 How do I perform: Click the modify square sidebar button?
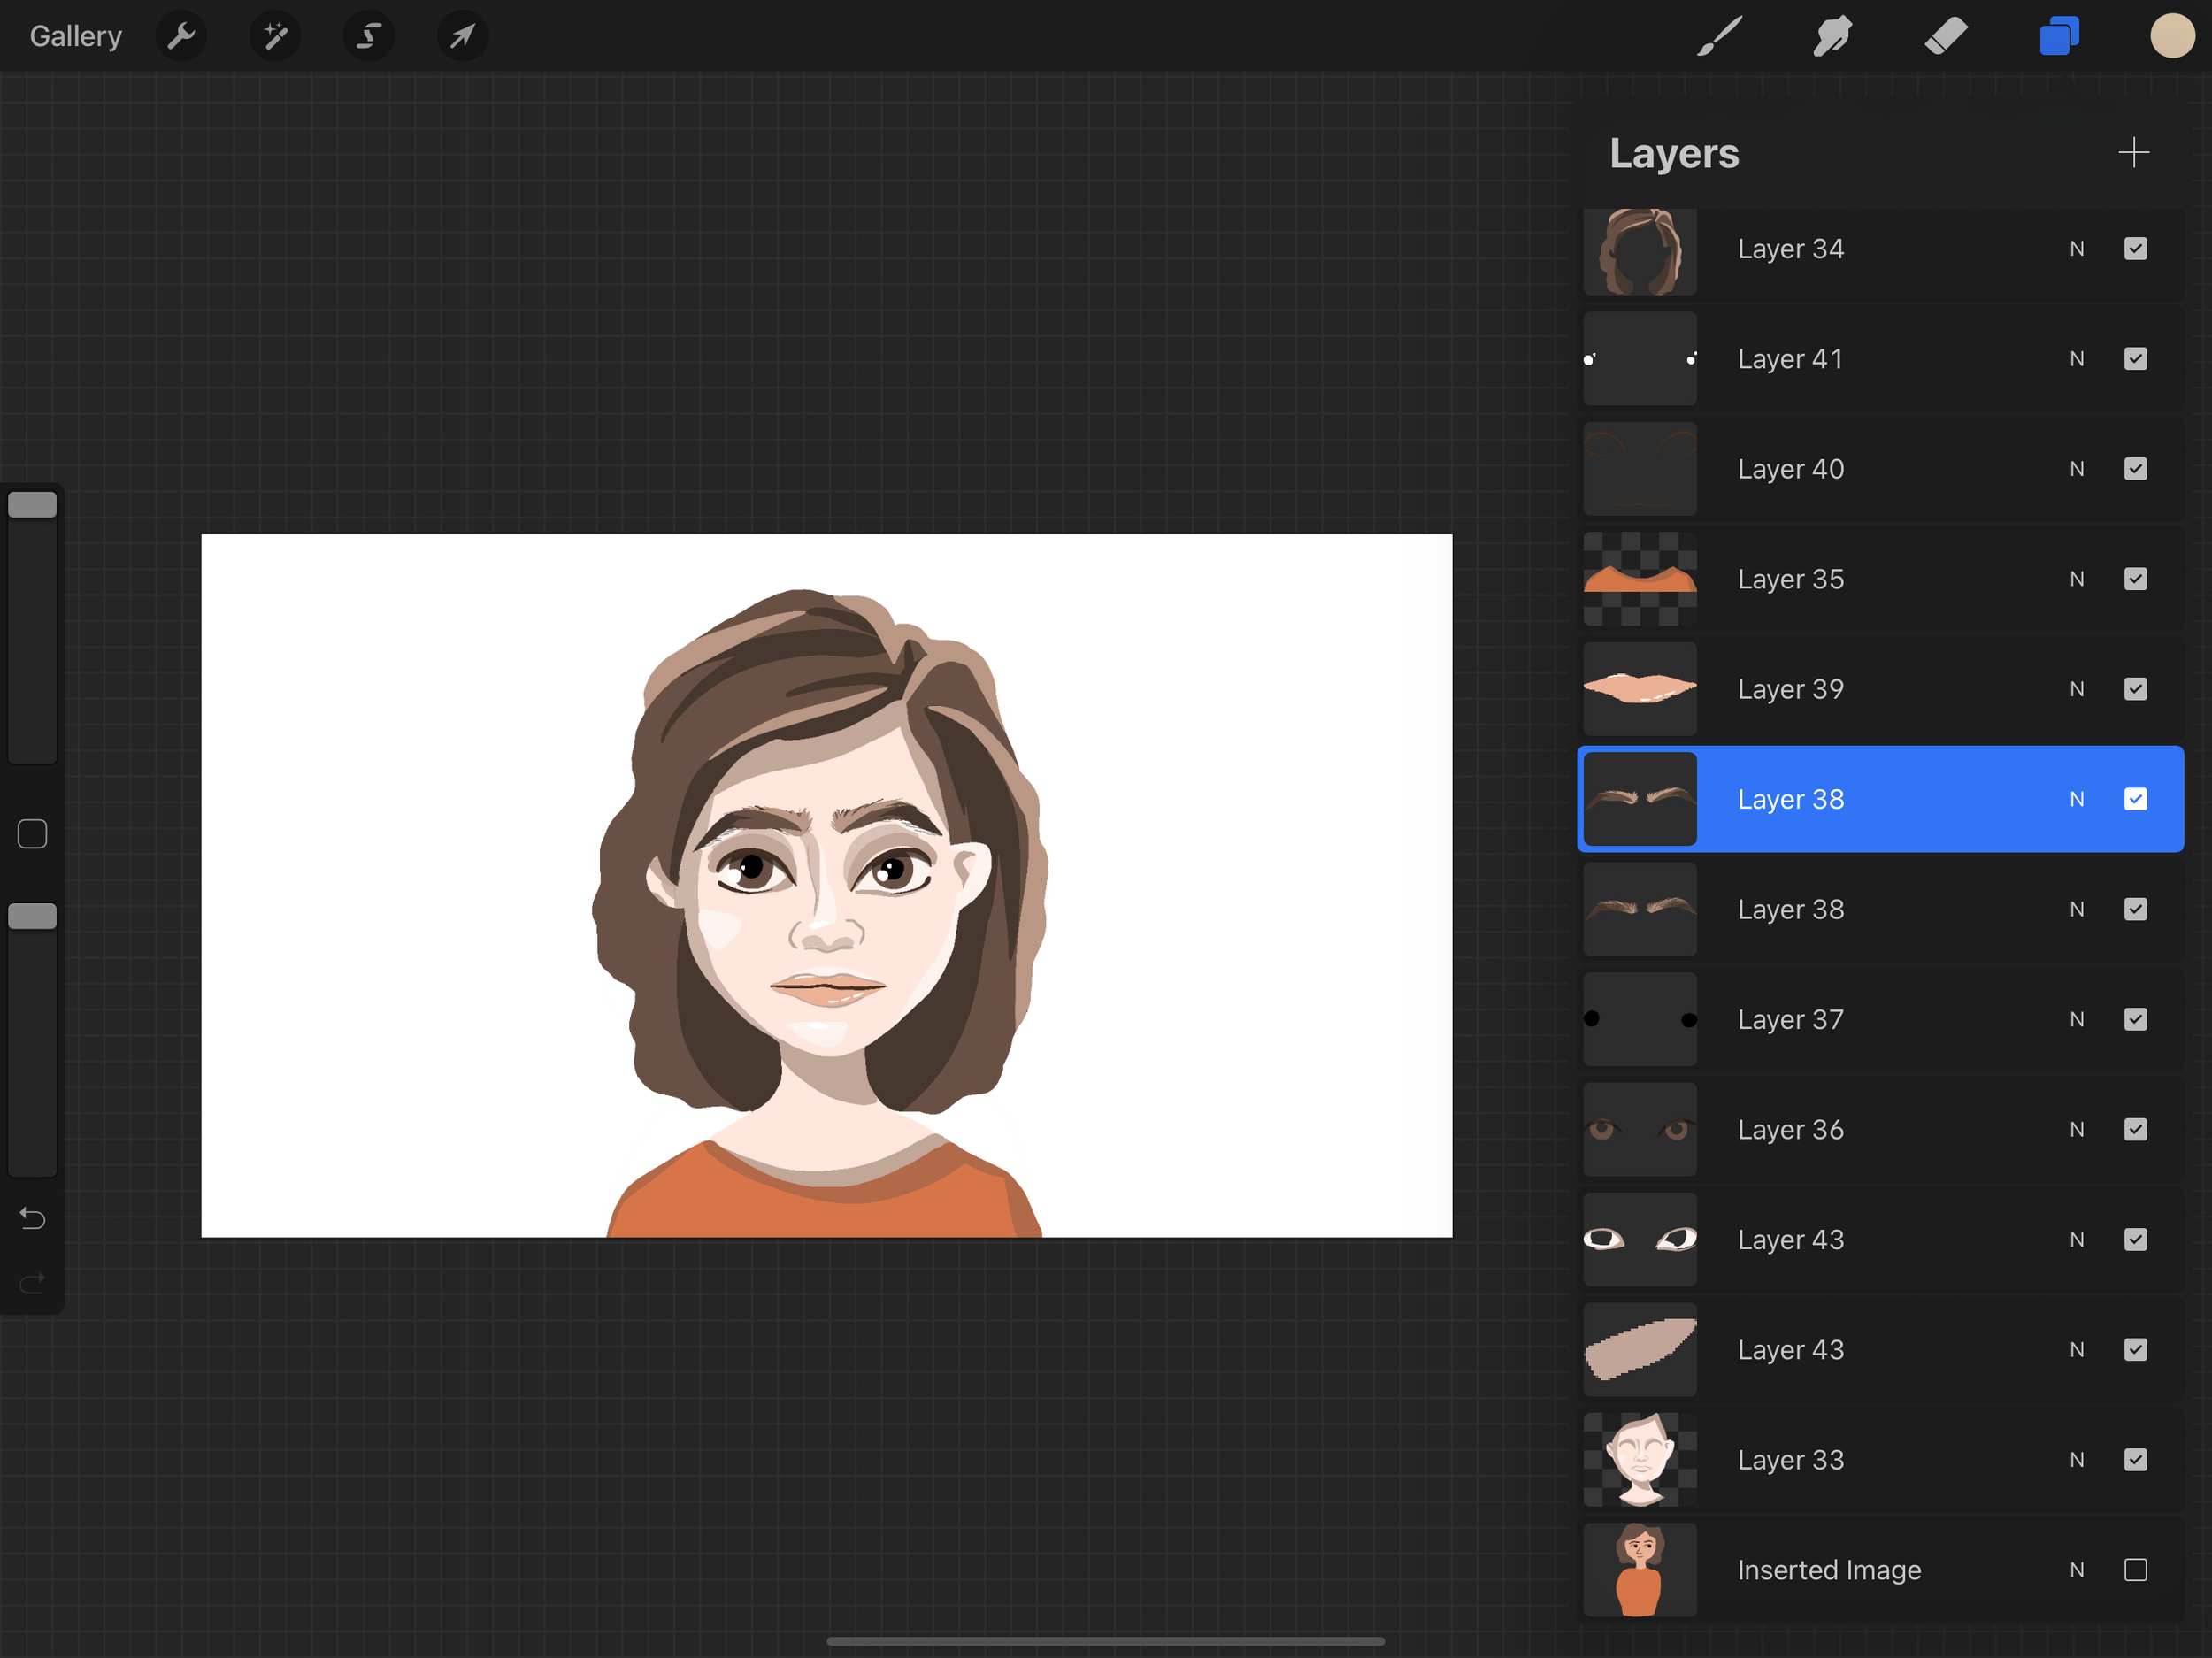[32, 834]
